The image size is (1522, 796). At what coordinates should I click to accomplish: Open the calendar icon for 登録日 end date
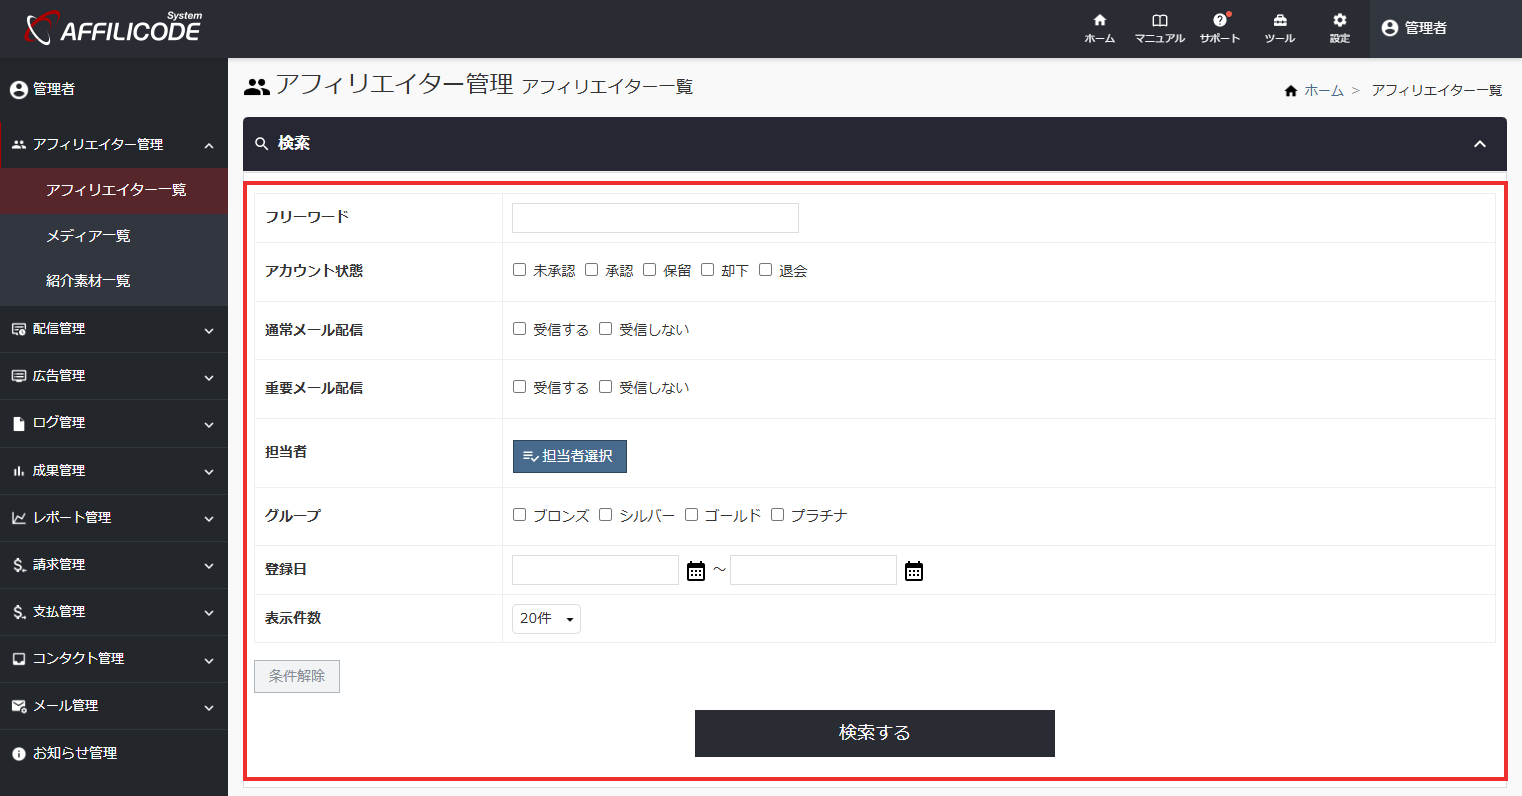[x=913, y=569]
